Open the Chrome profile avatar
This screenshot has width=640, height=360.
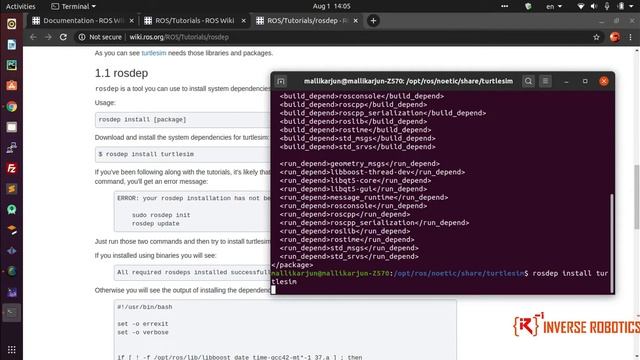pyautogui.click(x=615, y=37)
